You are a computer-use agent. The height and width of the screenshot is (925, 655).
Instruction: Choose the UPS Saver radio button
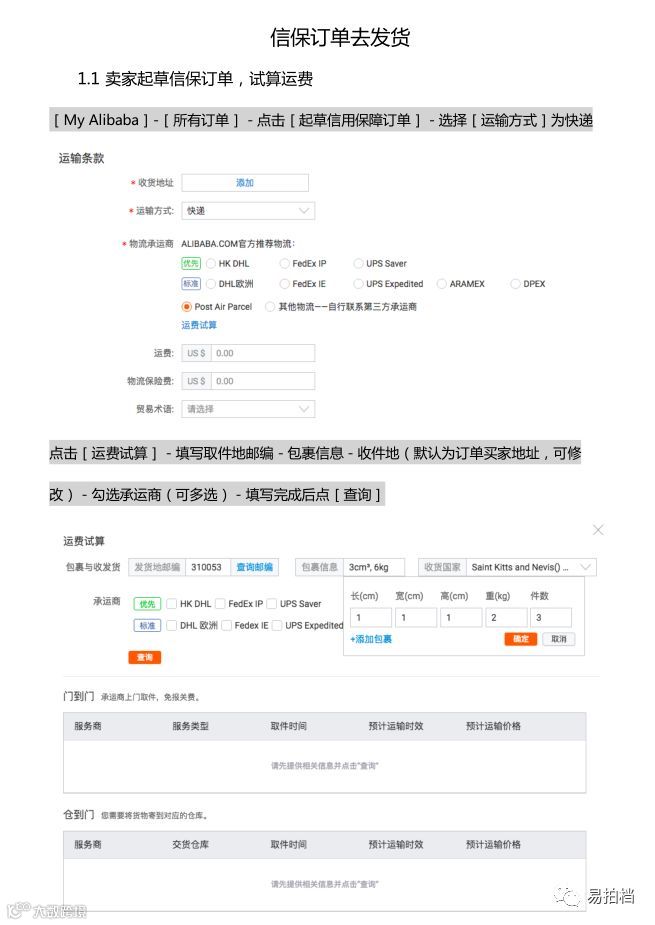coord(358,264)
